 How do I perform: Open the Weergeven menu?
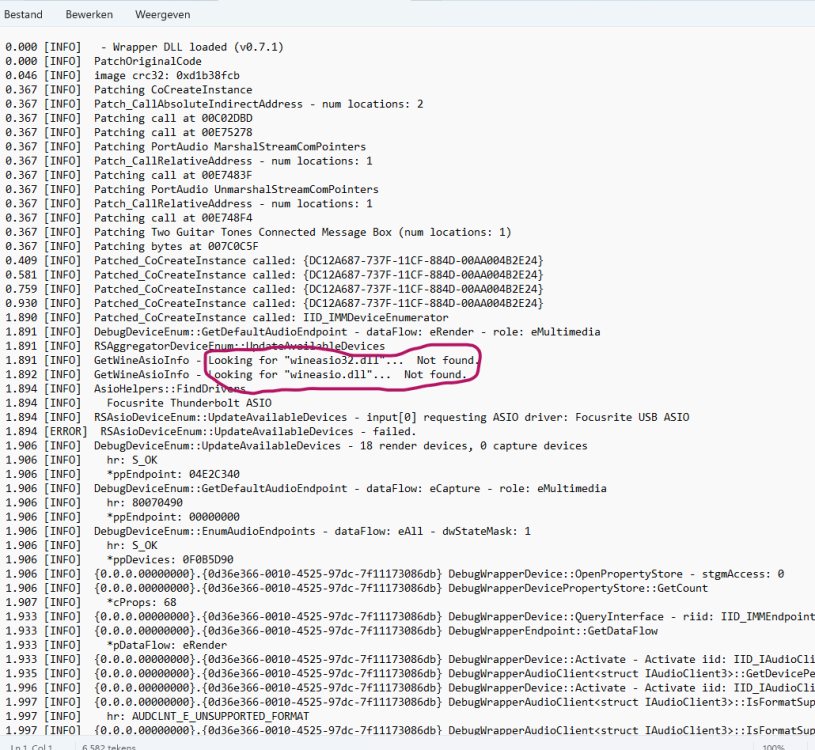point(162,15)
